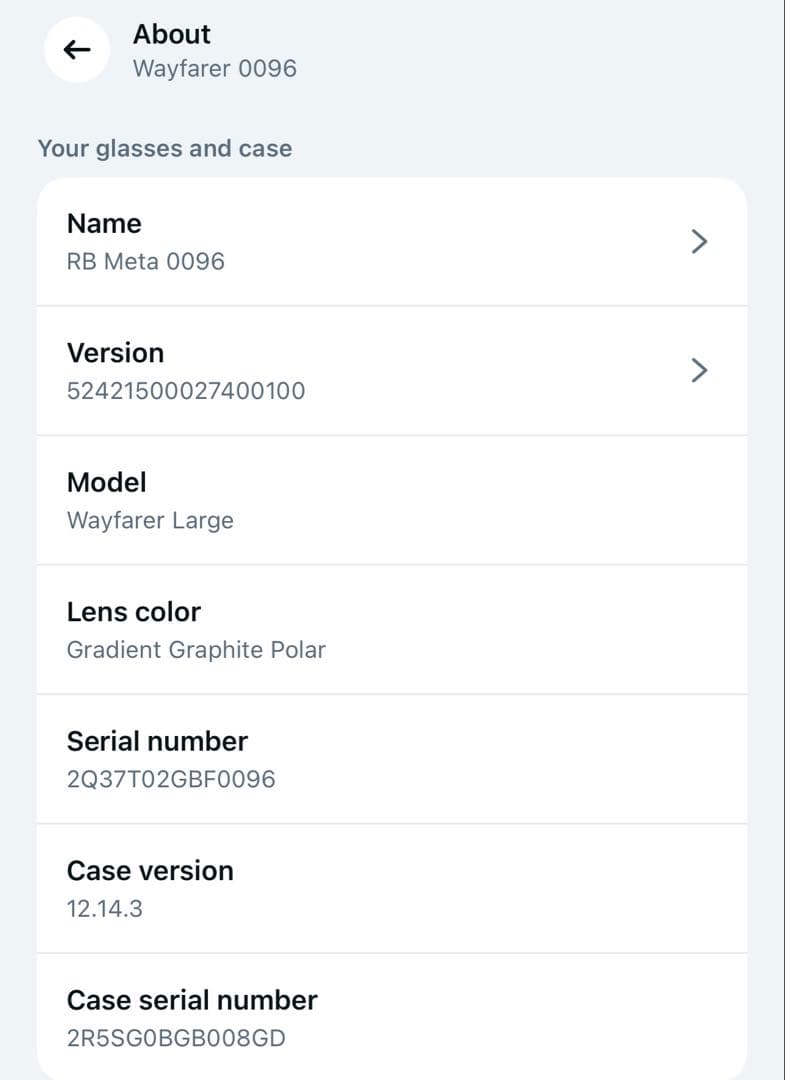This screenshot has height=1080, width=785.
Task: Click version number 52421500027400100
Action: point(186,391)
